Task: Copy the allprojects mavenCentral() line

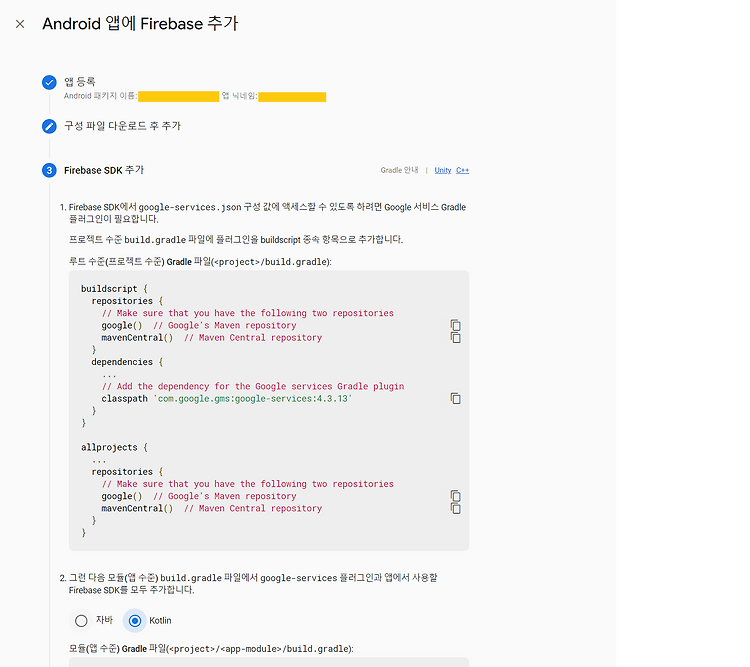Action: pos(455,509)
